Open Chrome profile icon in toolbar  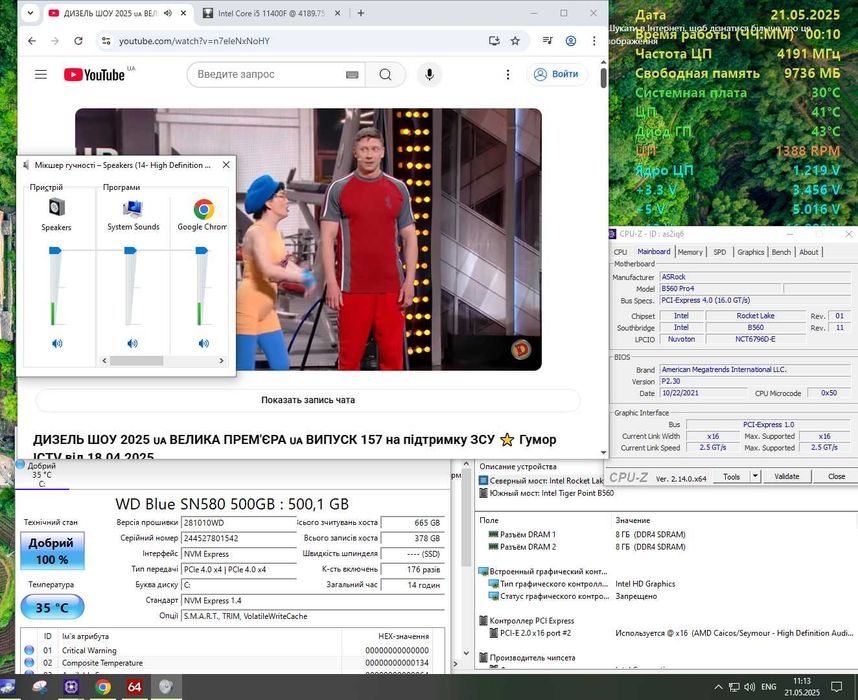[x=571, y=41]
